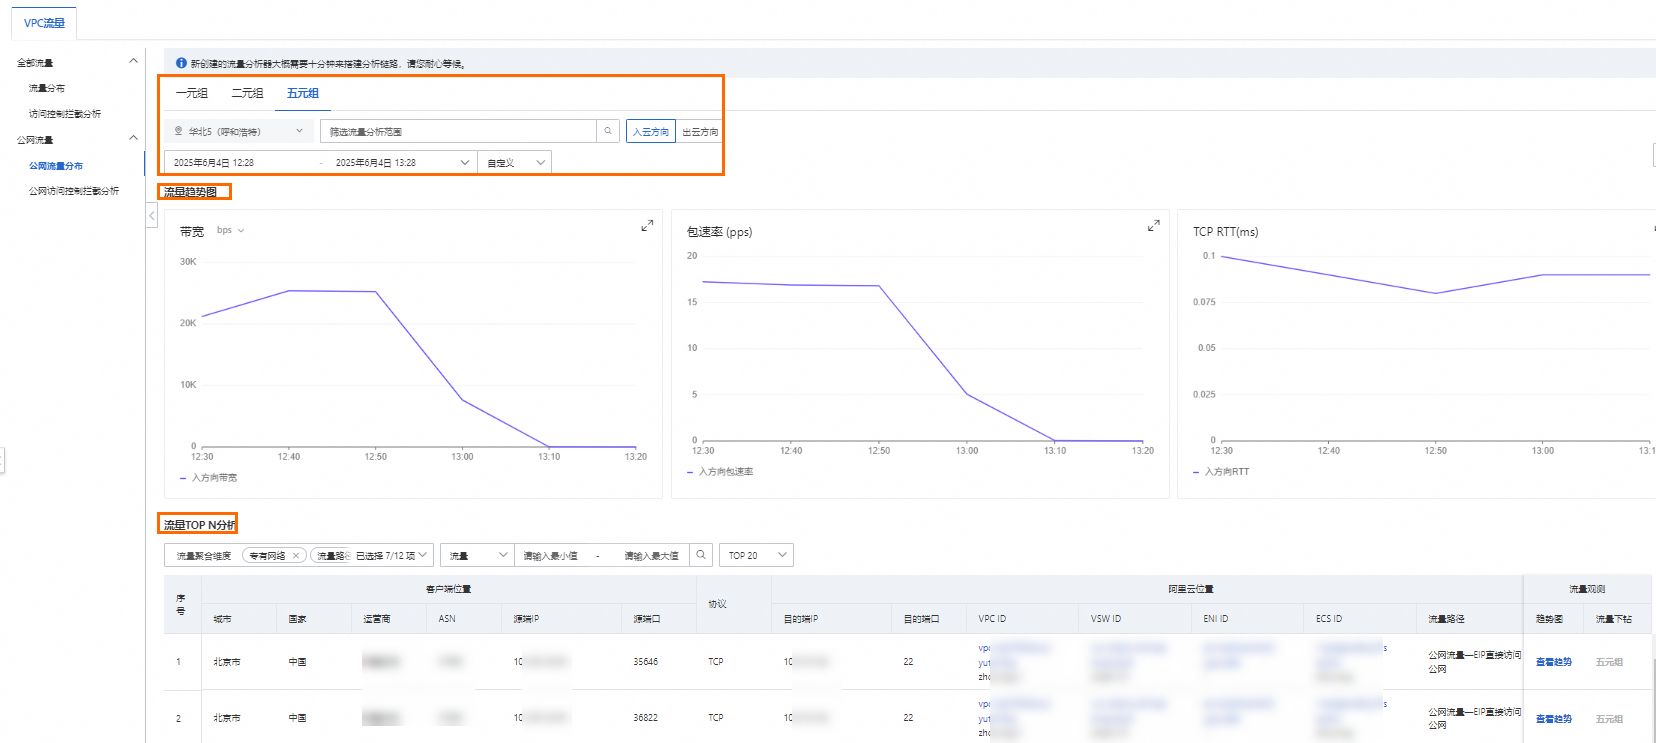Select the 出云方向 direction
1656x743 pixels.
pos(700,132)
